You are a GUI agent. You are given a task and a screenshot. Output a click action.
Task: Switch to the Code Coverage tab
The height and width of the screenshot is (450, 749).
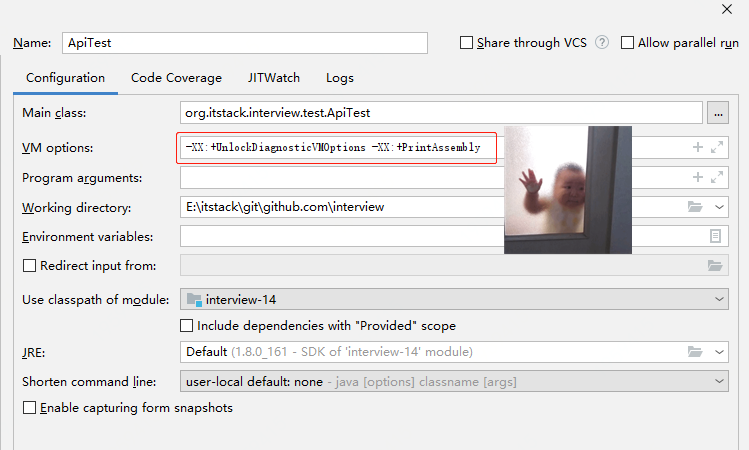pyautogui.click(x=176, y=78)
